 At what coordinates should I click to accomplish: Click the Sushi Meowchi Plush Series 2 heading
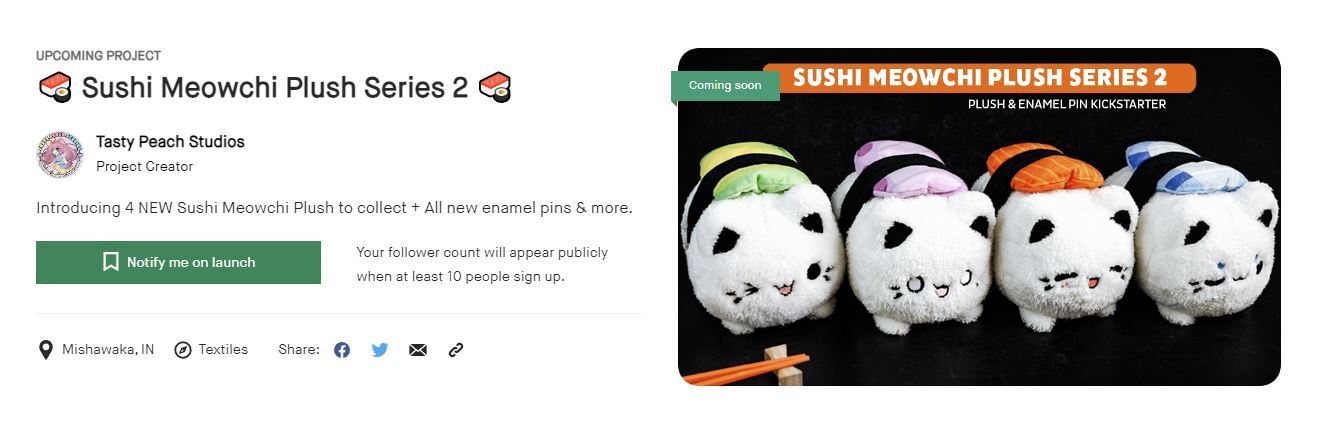point(275,87)
